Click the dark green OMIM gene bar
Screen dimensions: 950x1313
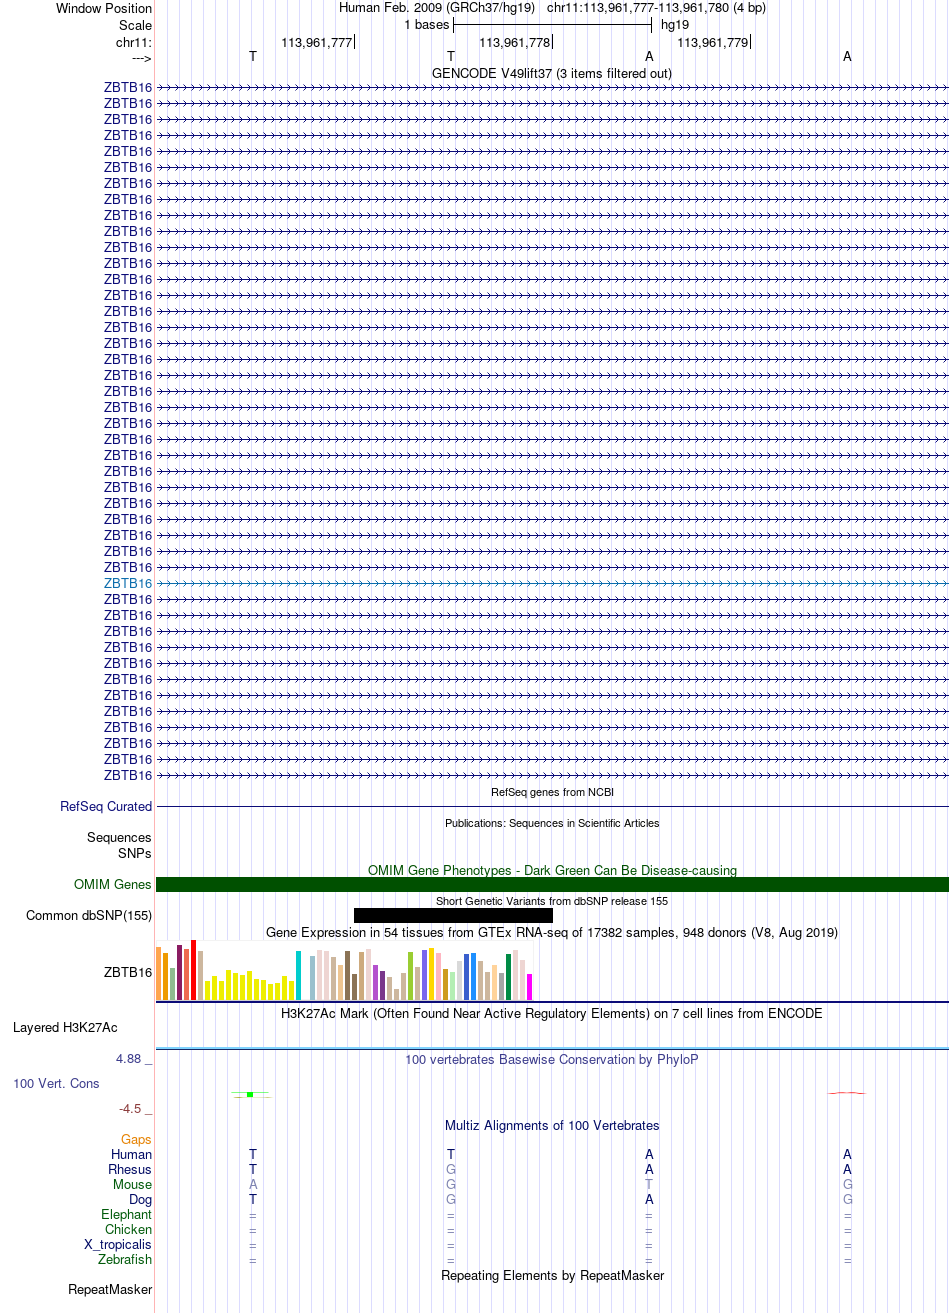pos(552,884)
